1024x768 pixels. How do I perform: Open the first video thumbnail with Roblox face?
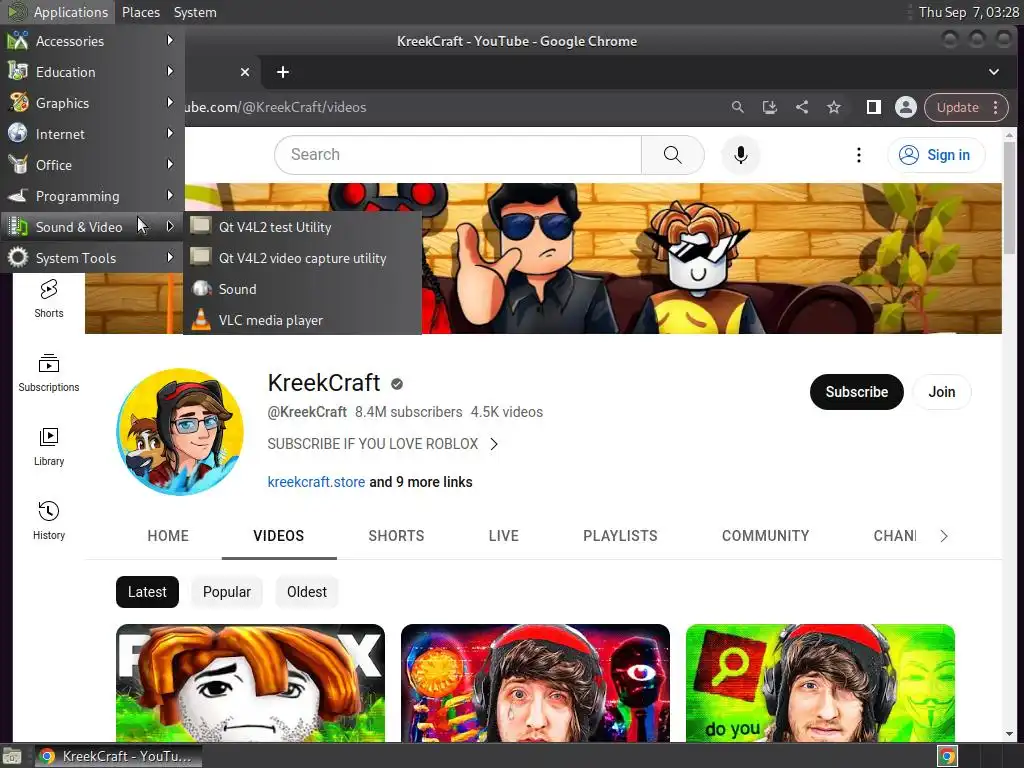(250, 682)
